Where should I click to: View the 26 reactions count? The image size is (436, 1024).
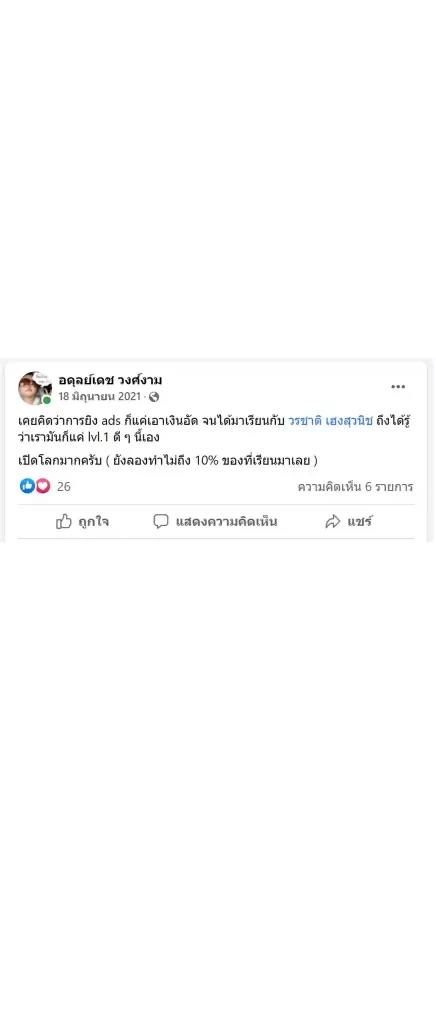point(63,487)
